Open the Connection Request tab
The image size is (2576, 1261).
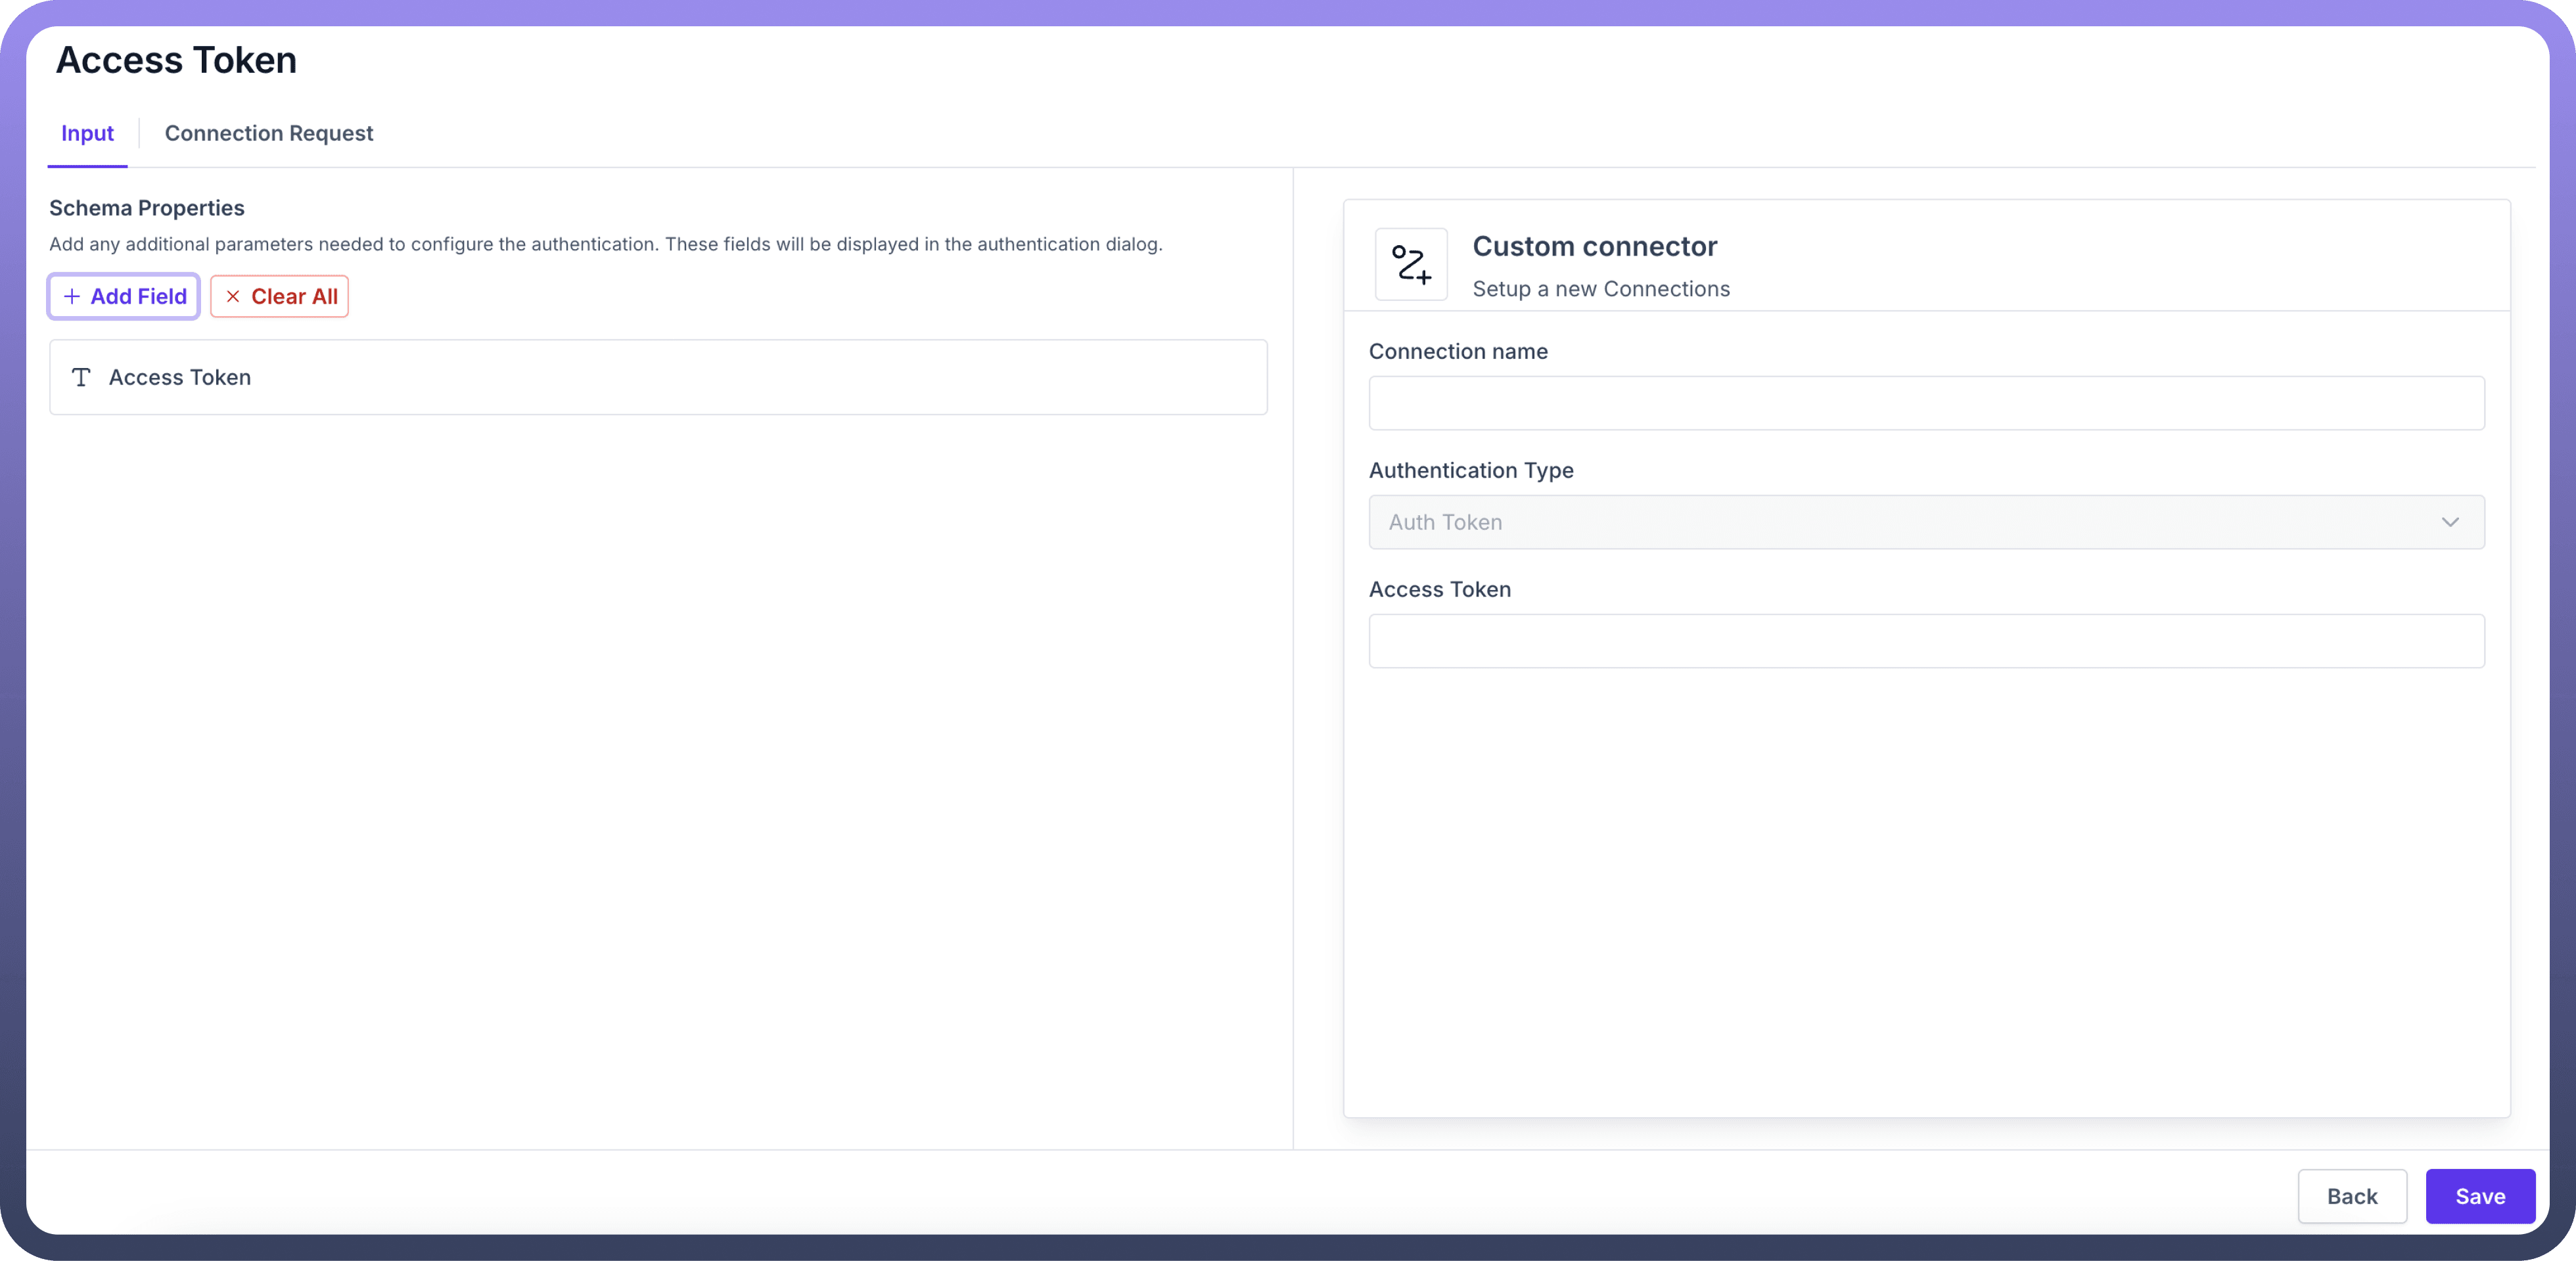[268, 133]
